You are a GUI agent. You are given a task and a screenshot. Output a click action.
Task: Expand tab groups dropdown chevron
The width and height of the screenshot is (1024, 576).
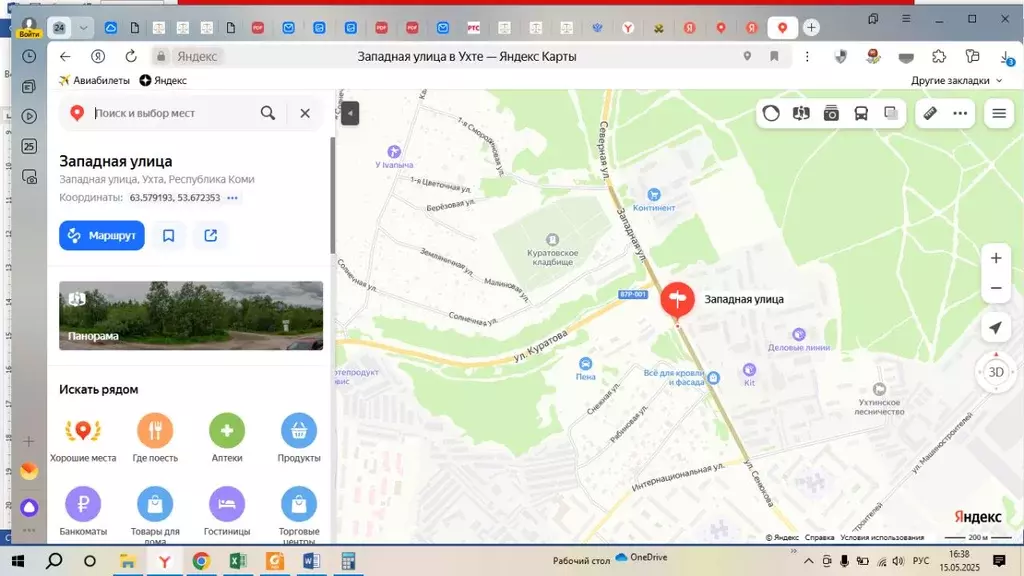pyautogui.click(x=83, y=27)
